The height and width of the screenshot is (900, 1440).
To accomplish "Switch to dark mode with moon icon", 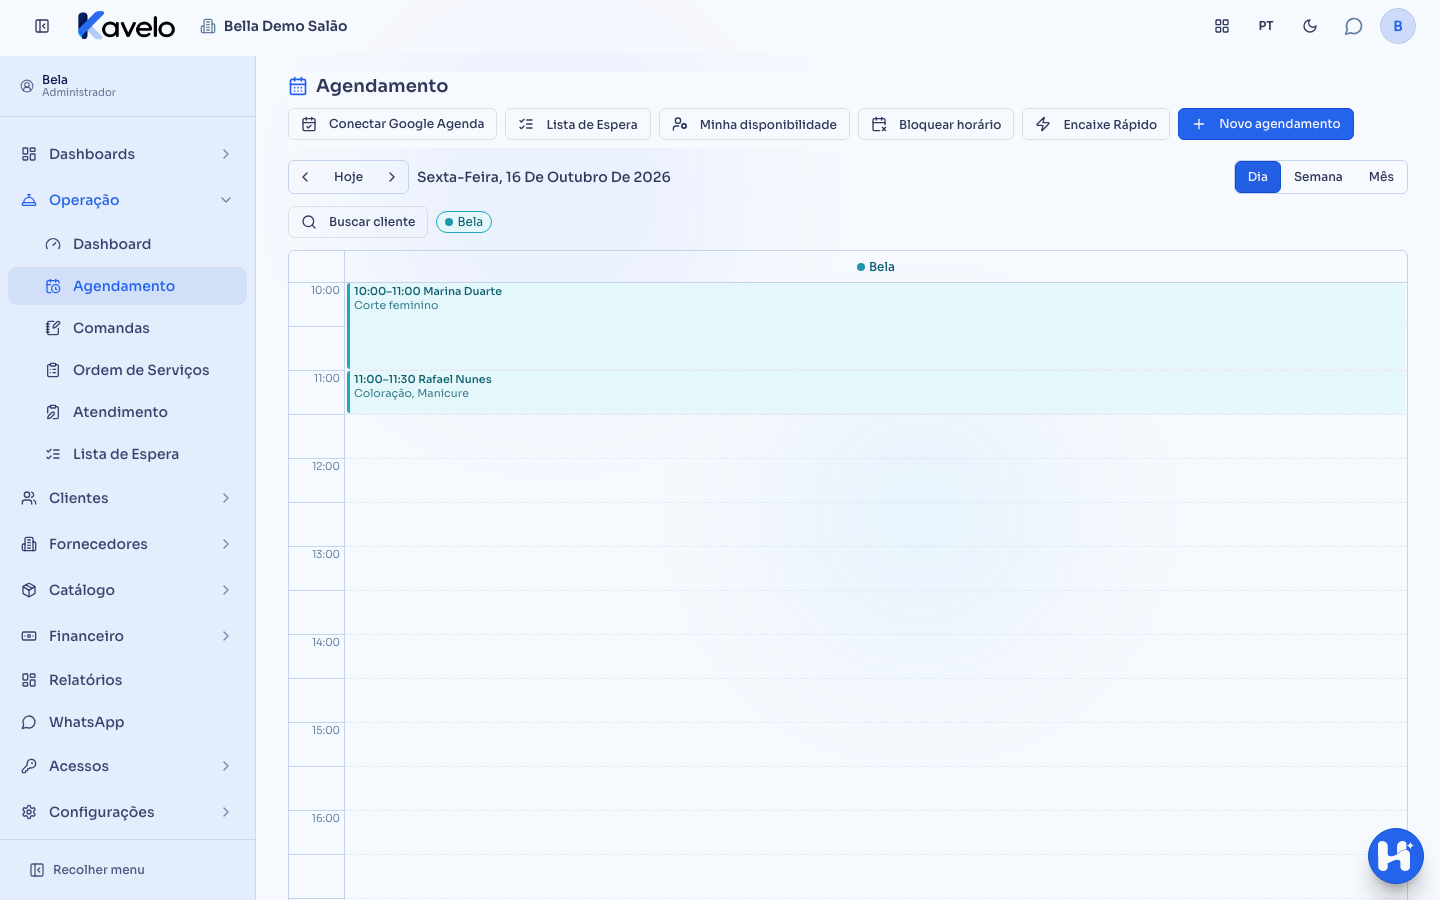I will [x=1310, y=26].
